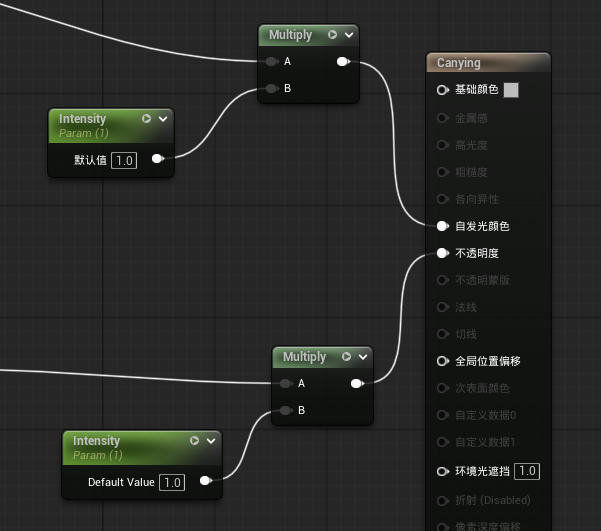Click preview icon on Intensity node with Default Value

195,441
